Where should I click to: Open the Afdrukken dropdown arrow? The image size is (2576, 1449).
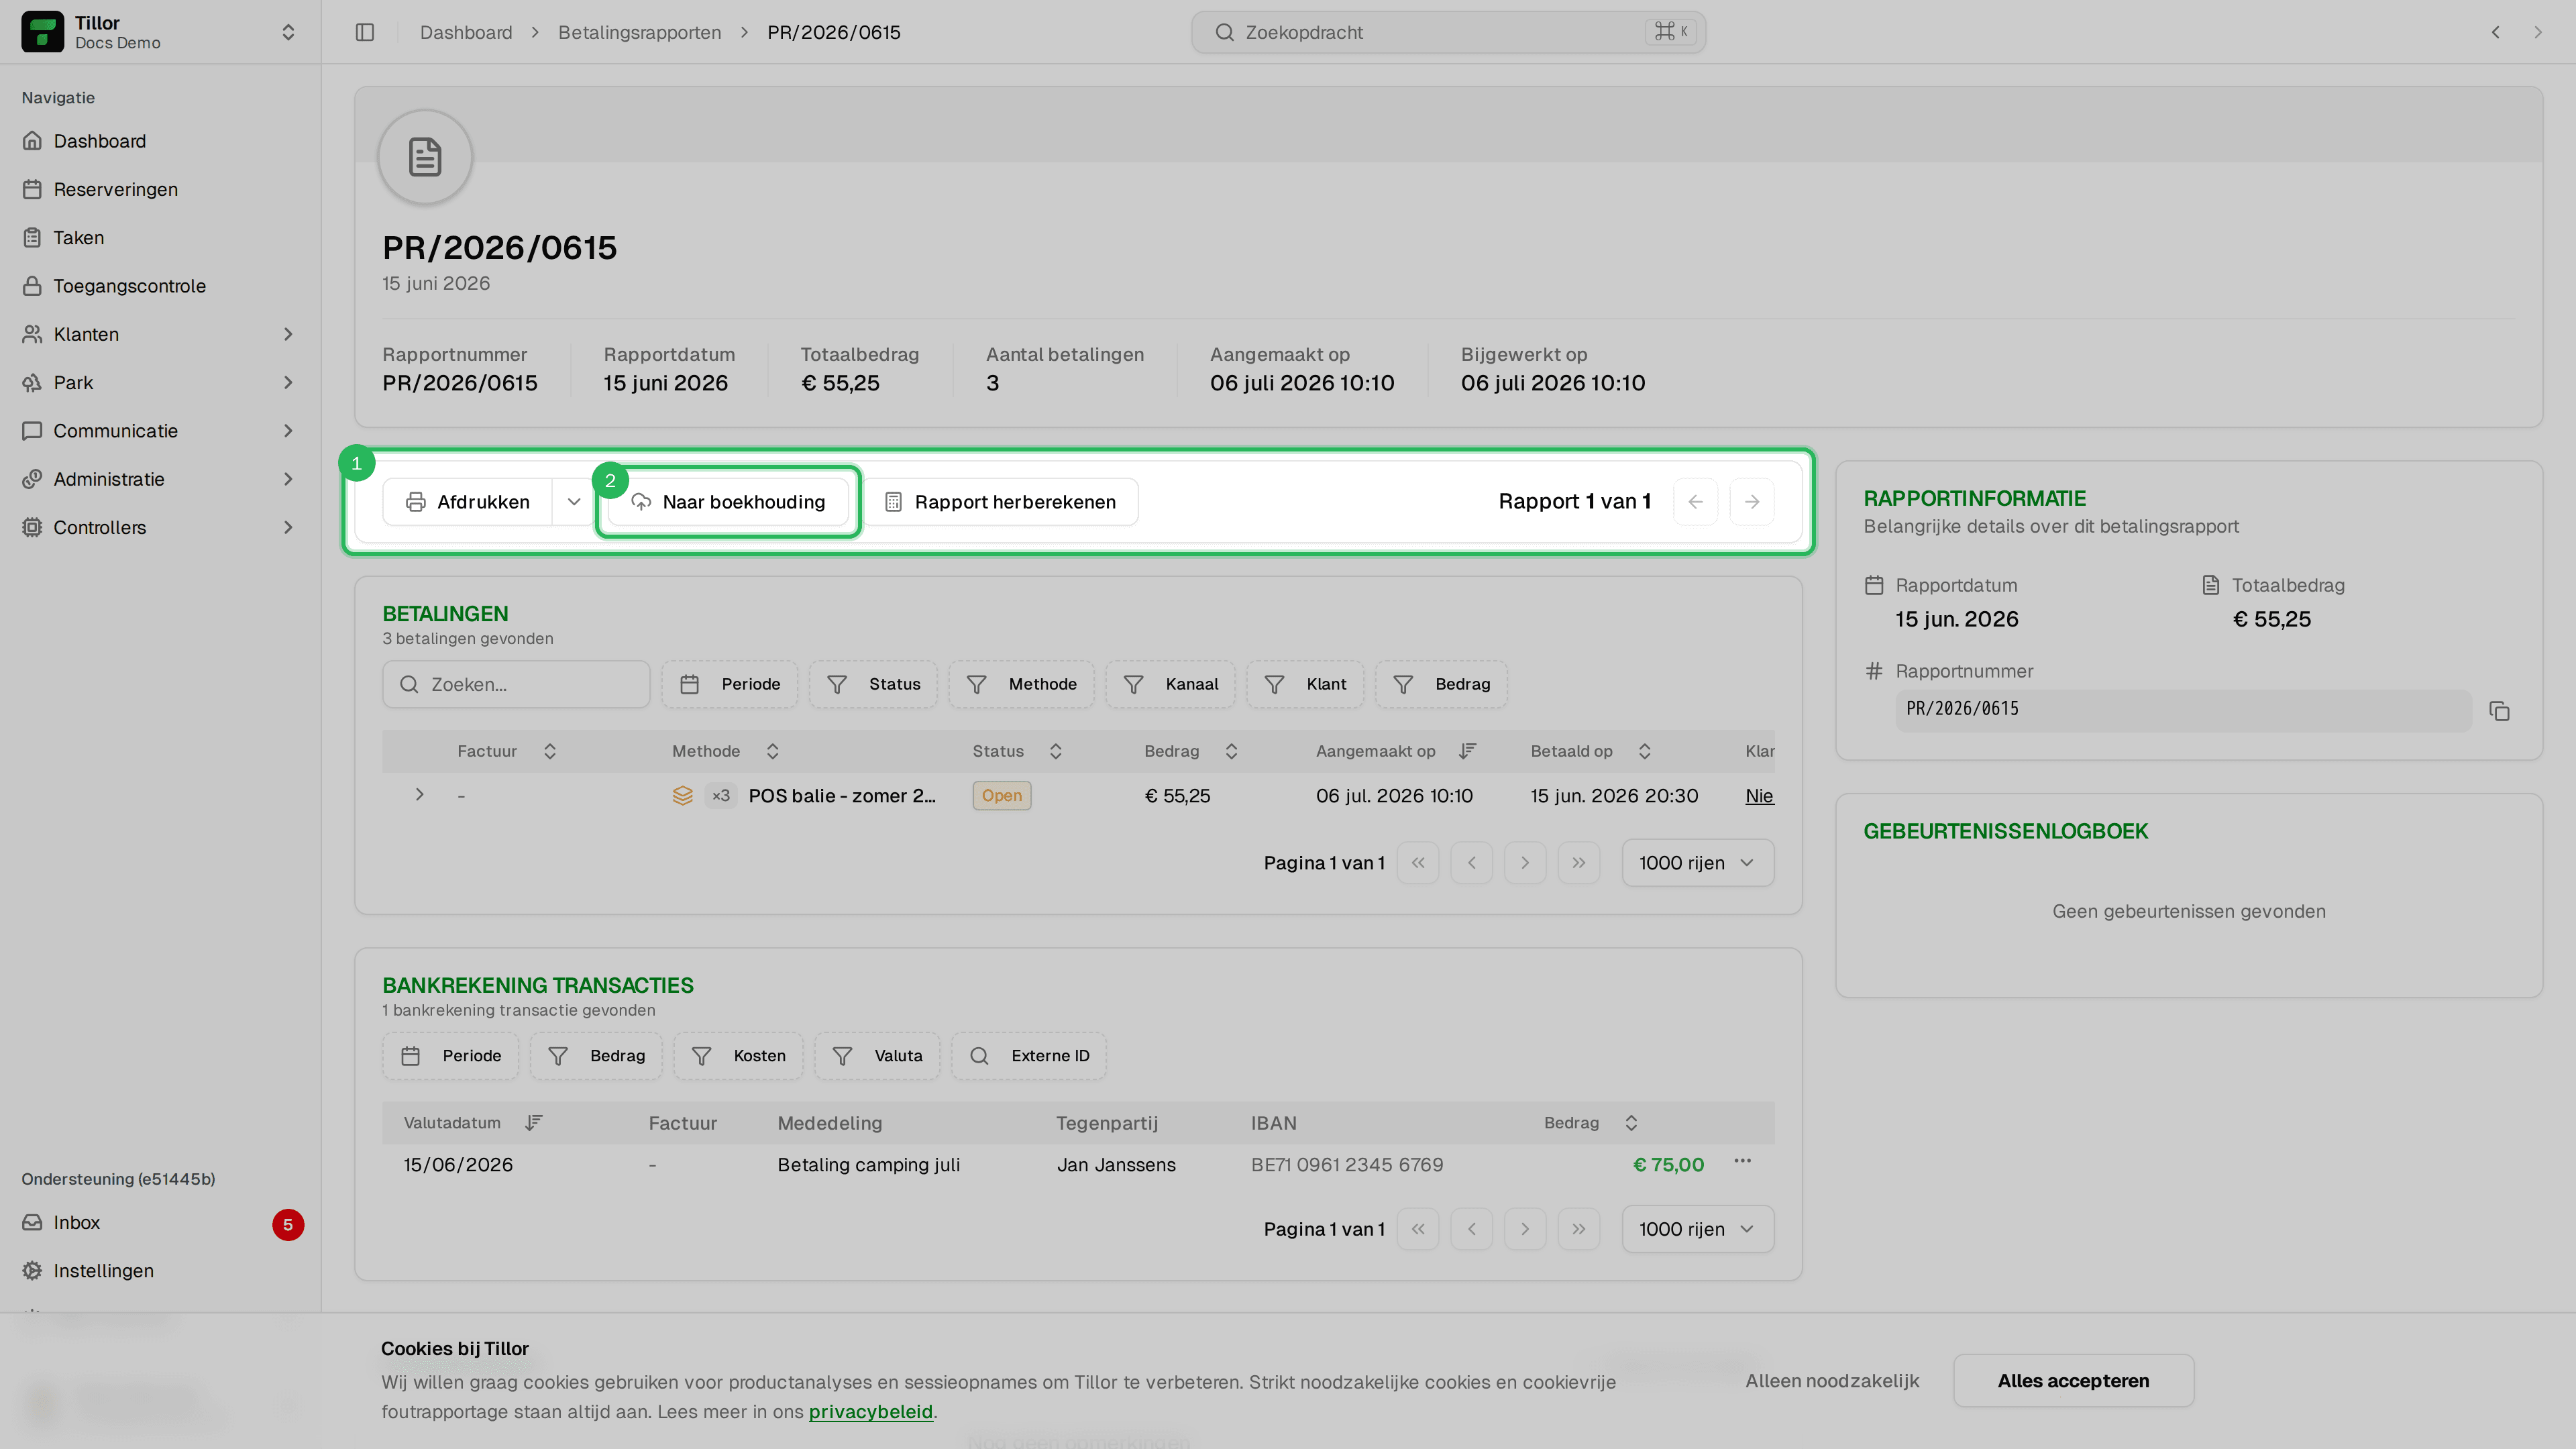[574, 501]
